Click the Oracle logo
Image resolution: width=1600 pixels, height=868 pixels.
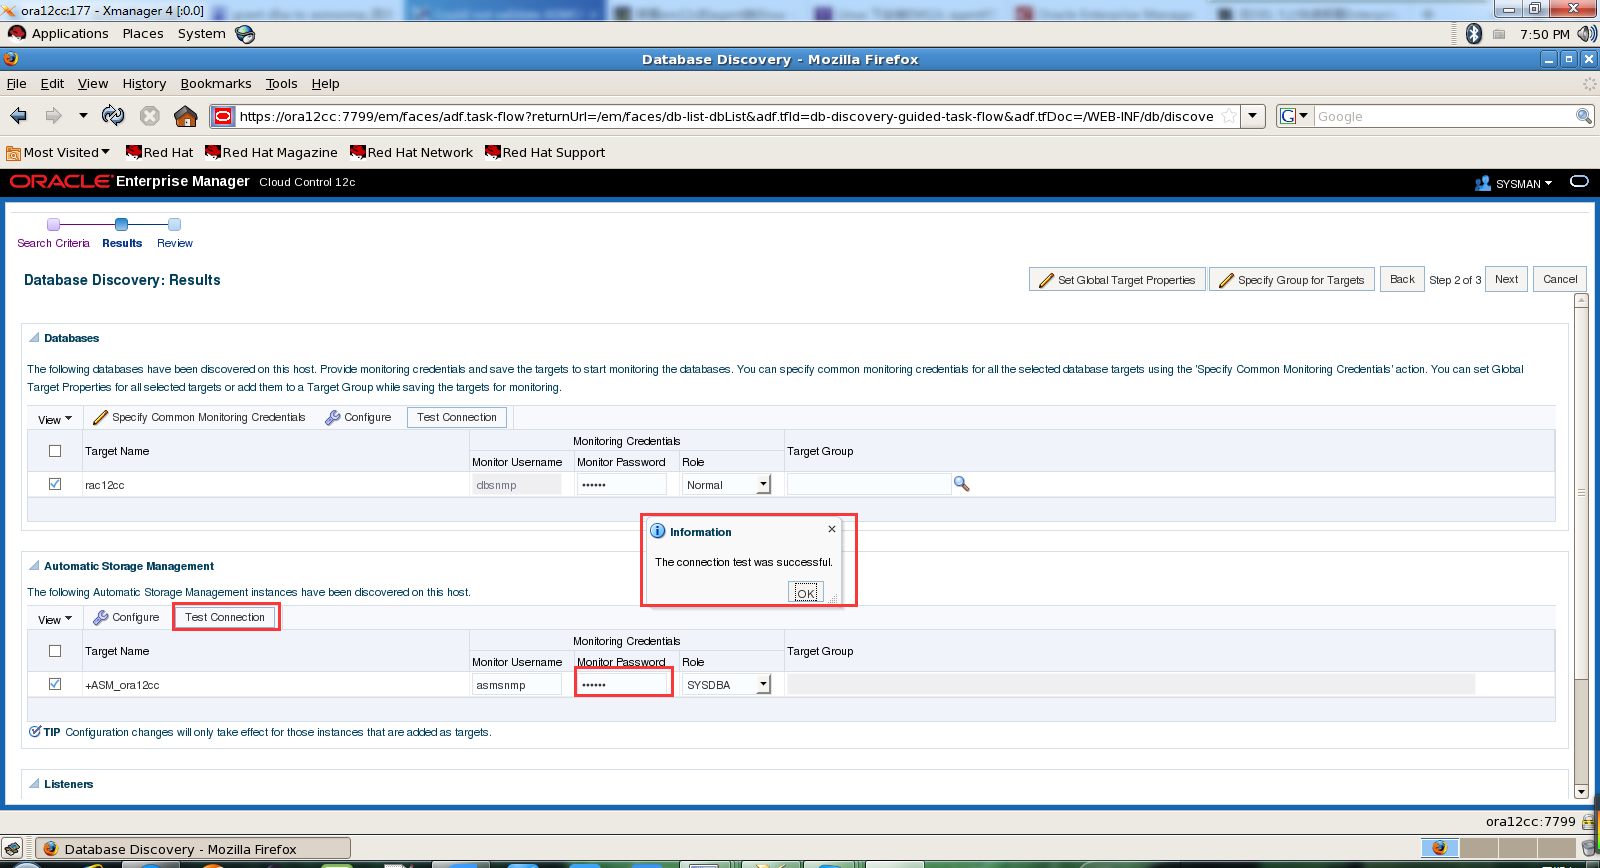click(x=60, y=181)
